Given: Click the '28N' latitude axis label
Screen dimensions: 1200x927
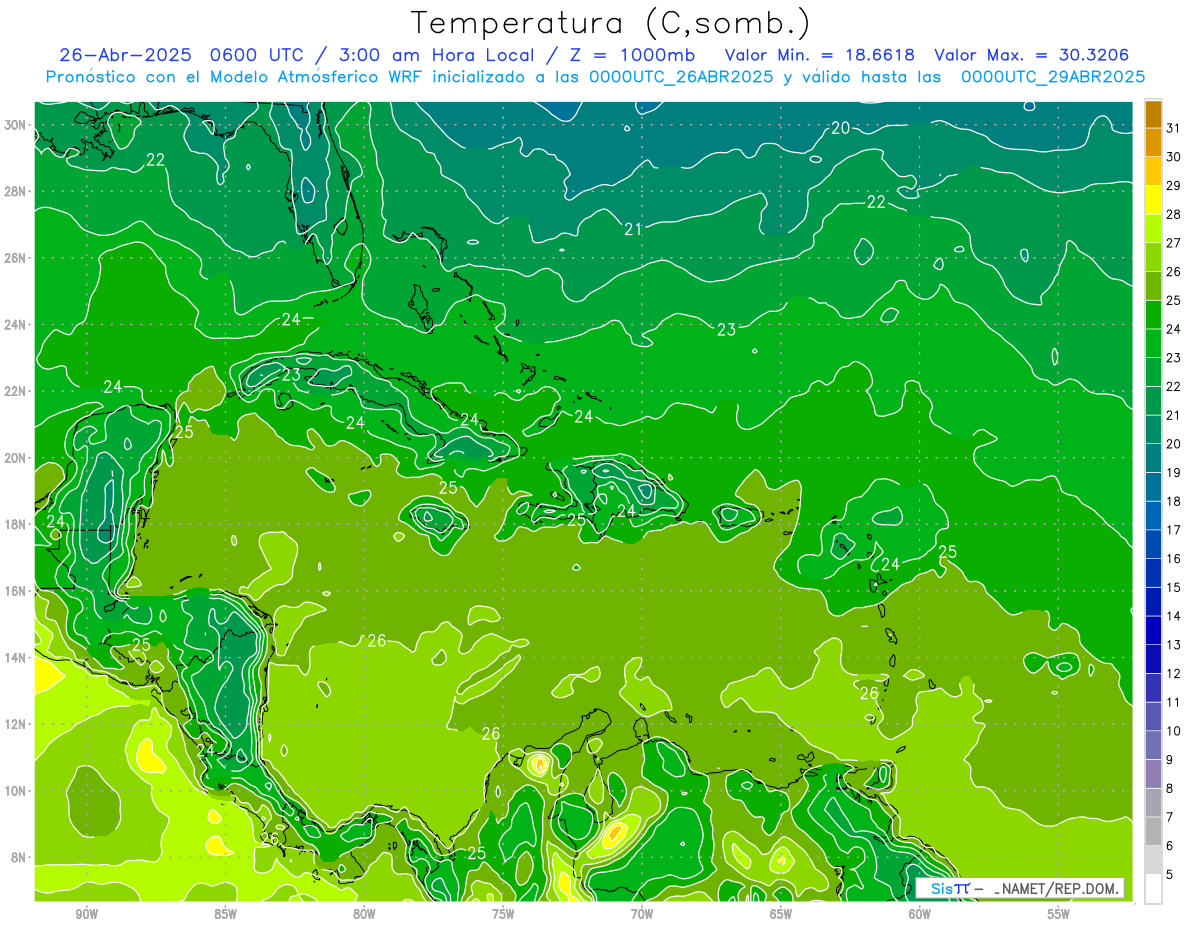Looking at the screenshot, I should pos(15,191).
